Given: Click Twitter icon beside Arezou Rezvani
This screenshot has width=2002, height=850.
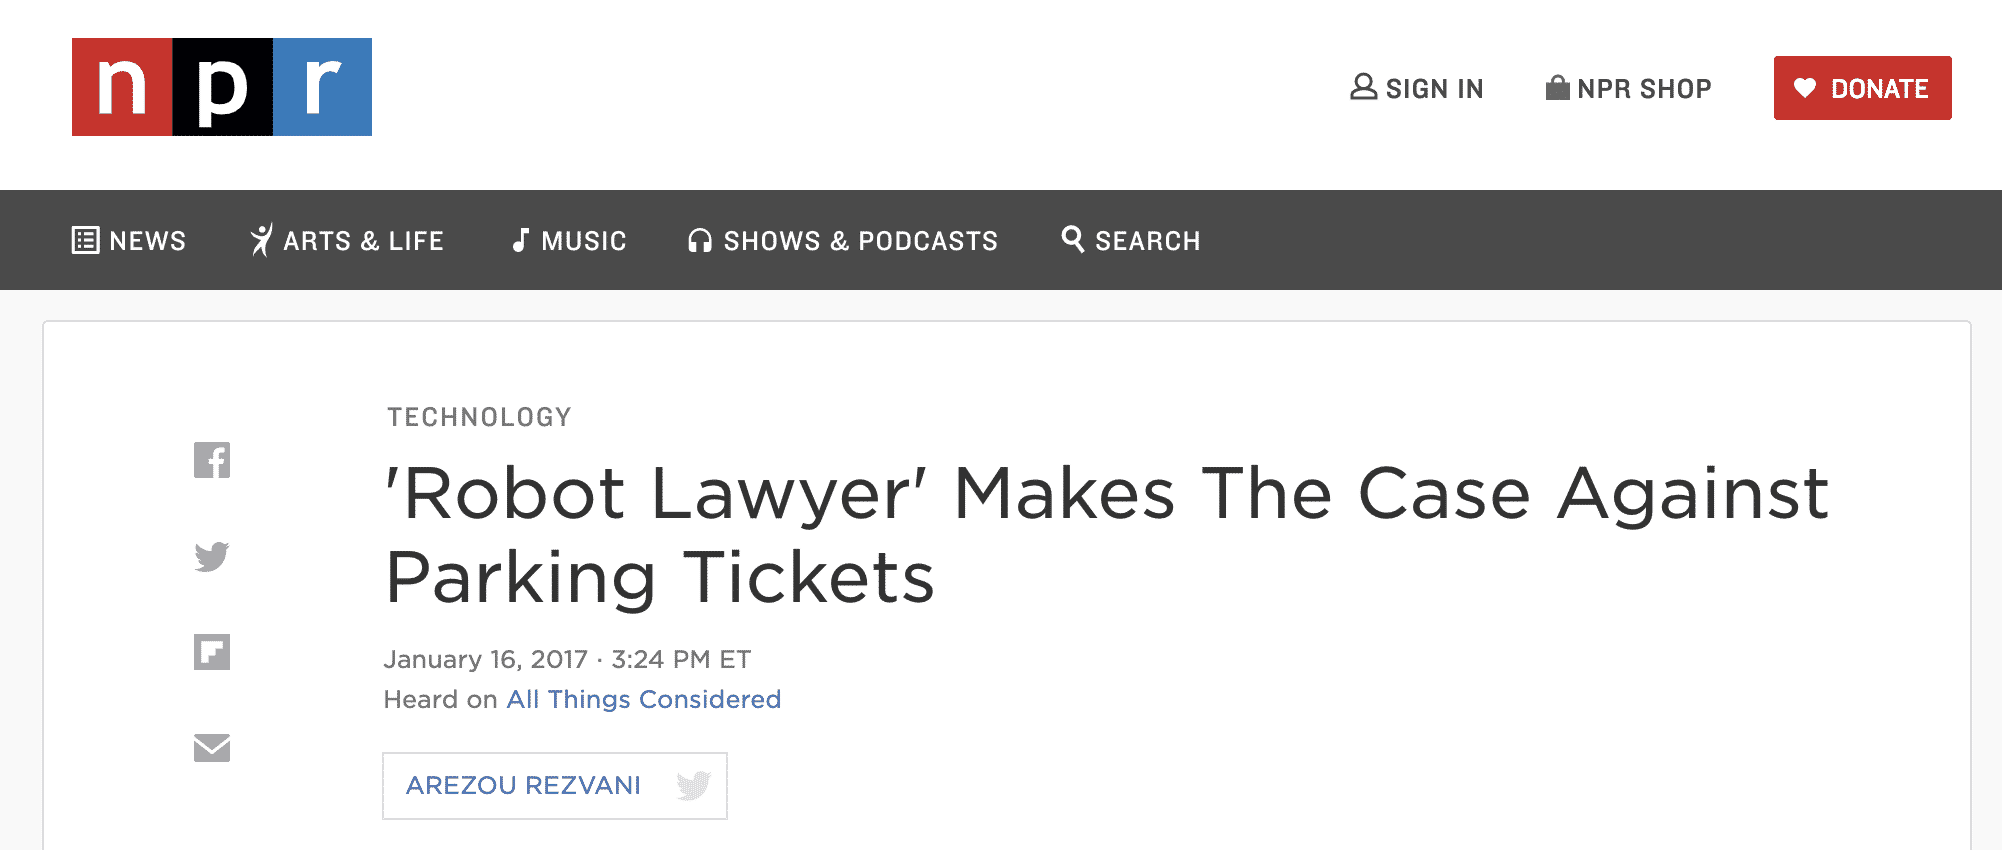Looking at the screenshot, I should point(693,786).
